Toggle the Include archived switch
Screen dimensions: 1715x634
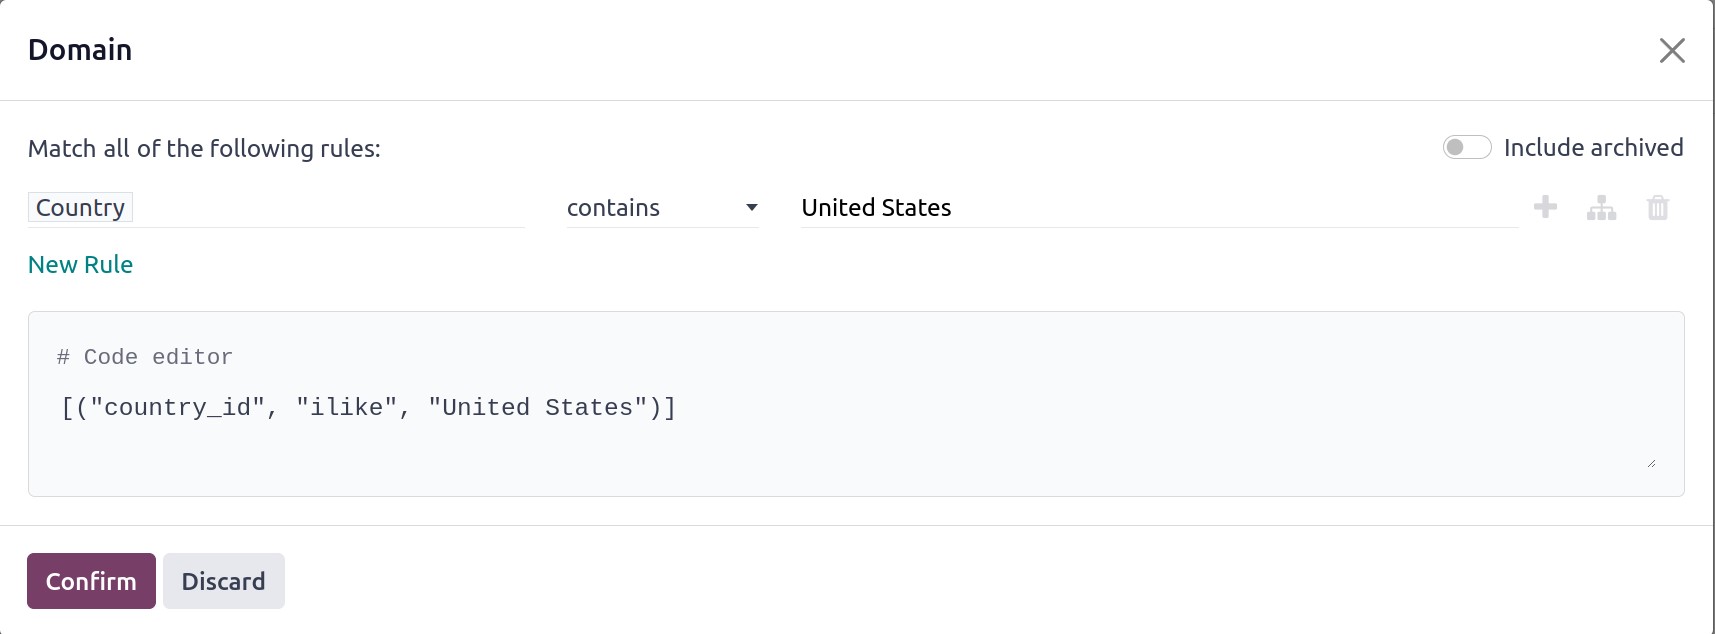coord(1467,148)
